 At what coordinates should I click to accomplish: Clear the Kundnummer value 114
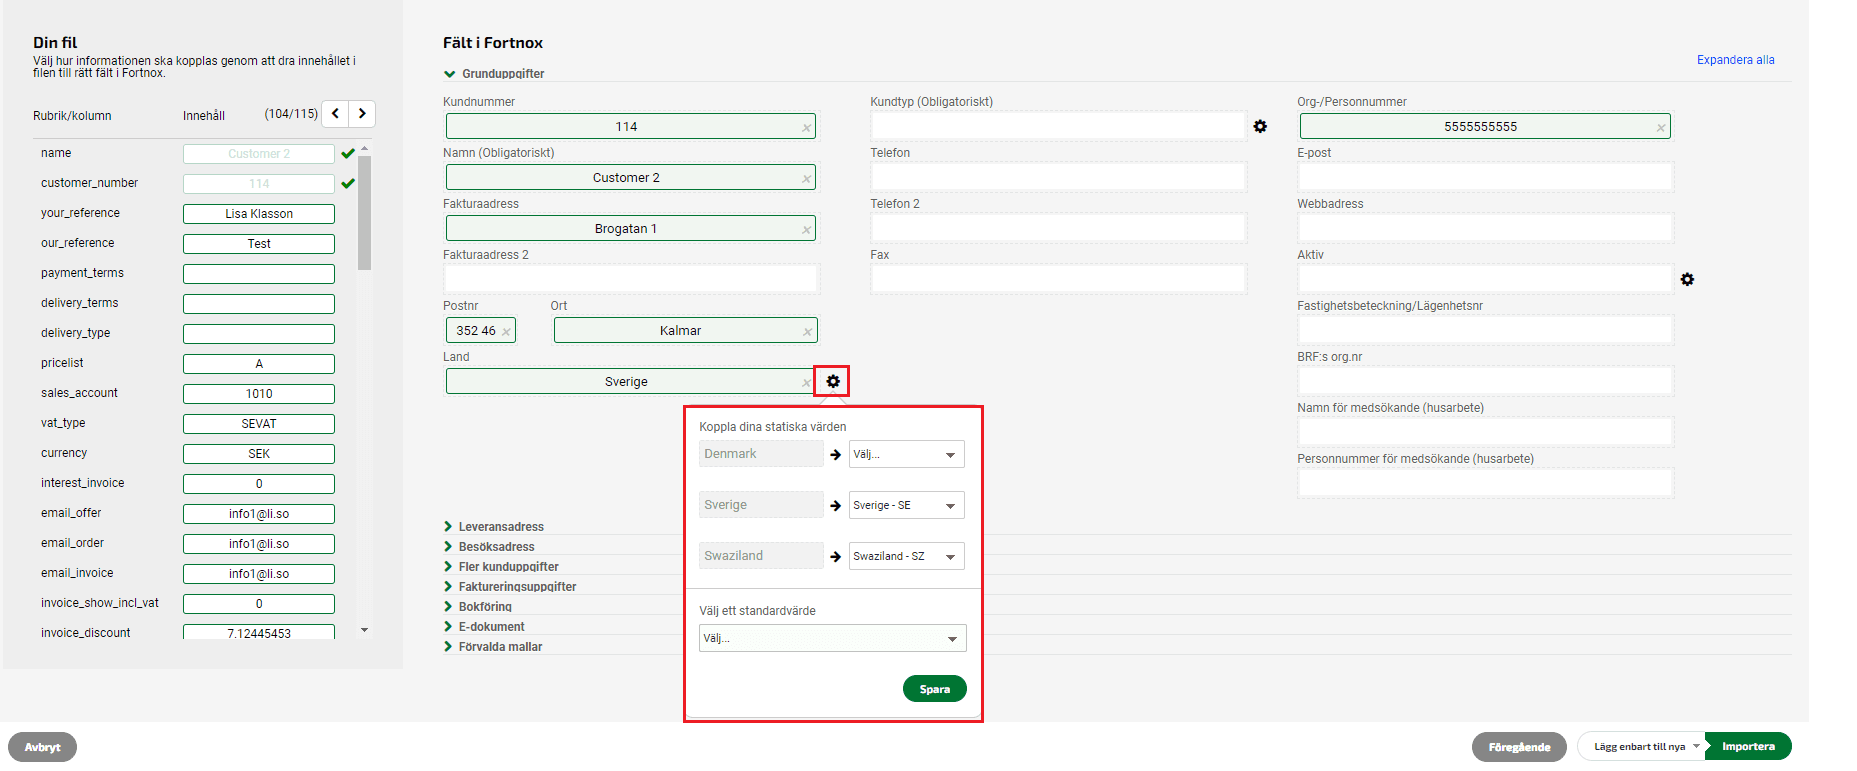(x=806, y=127)
